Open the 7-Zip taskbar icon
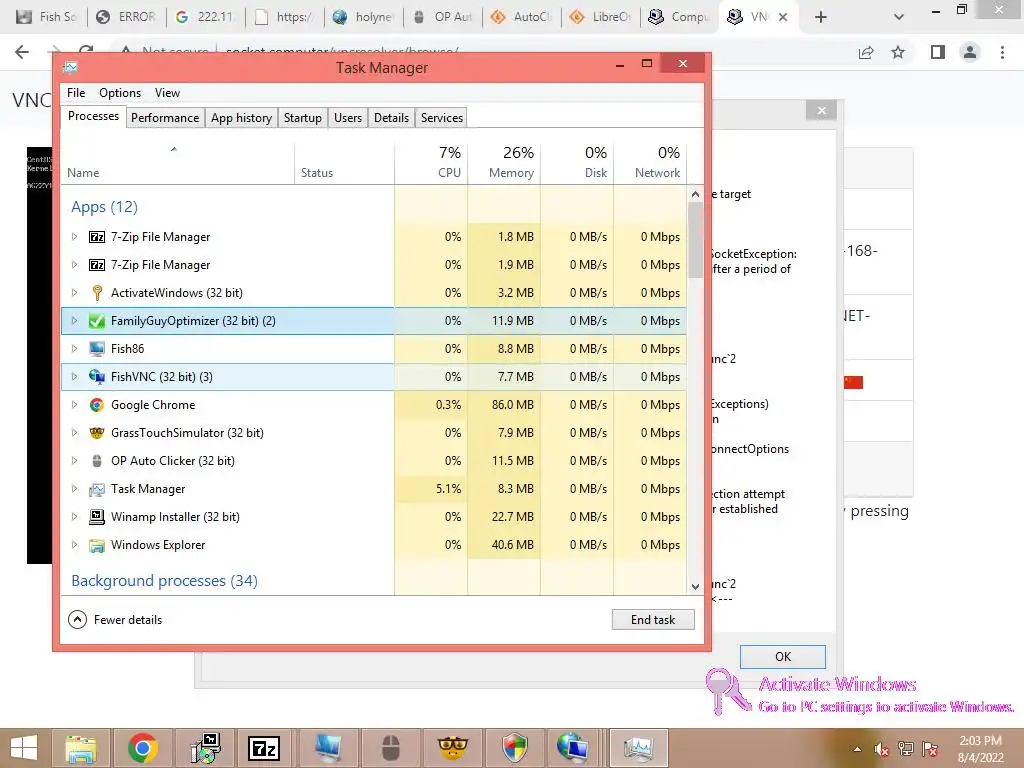 point(264,748)
